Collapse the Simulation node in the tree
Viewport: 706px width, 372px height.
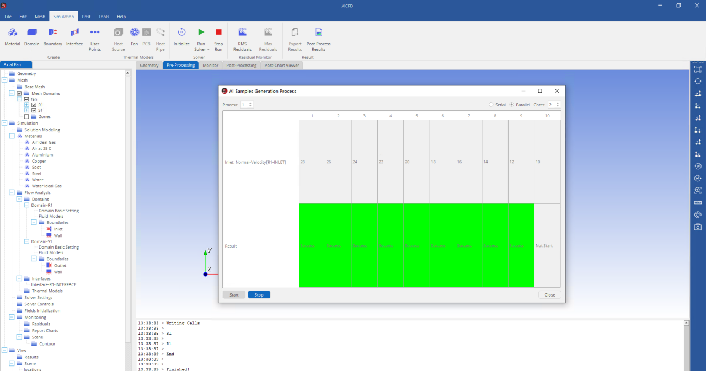[5, 123]
